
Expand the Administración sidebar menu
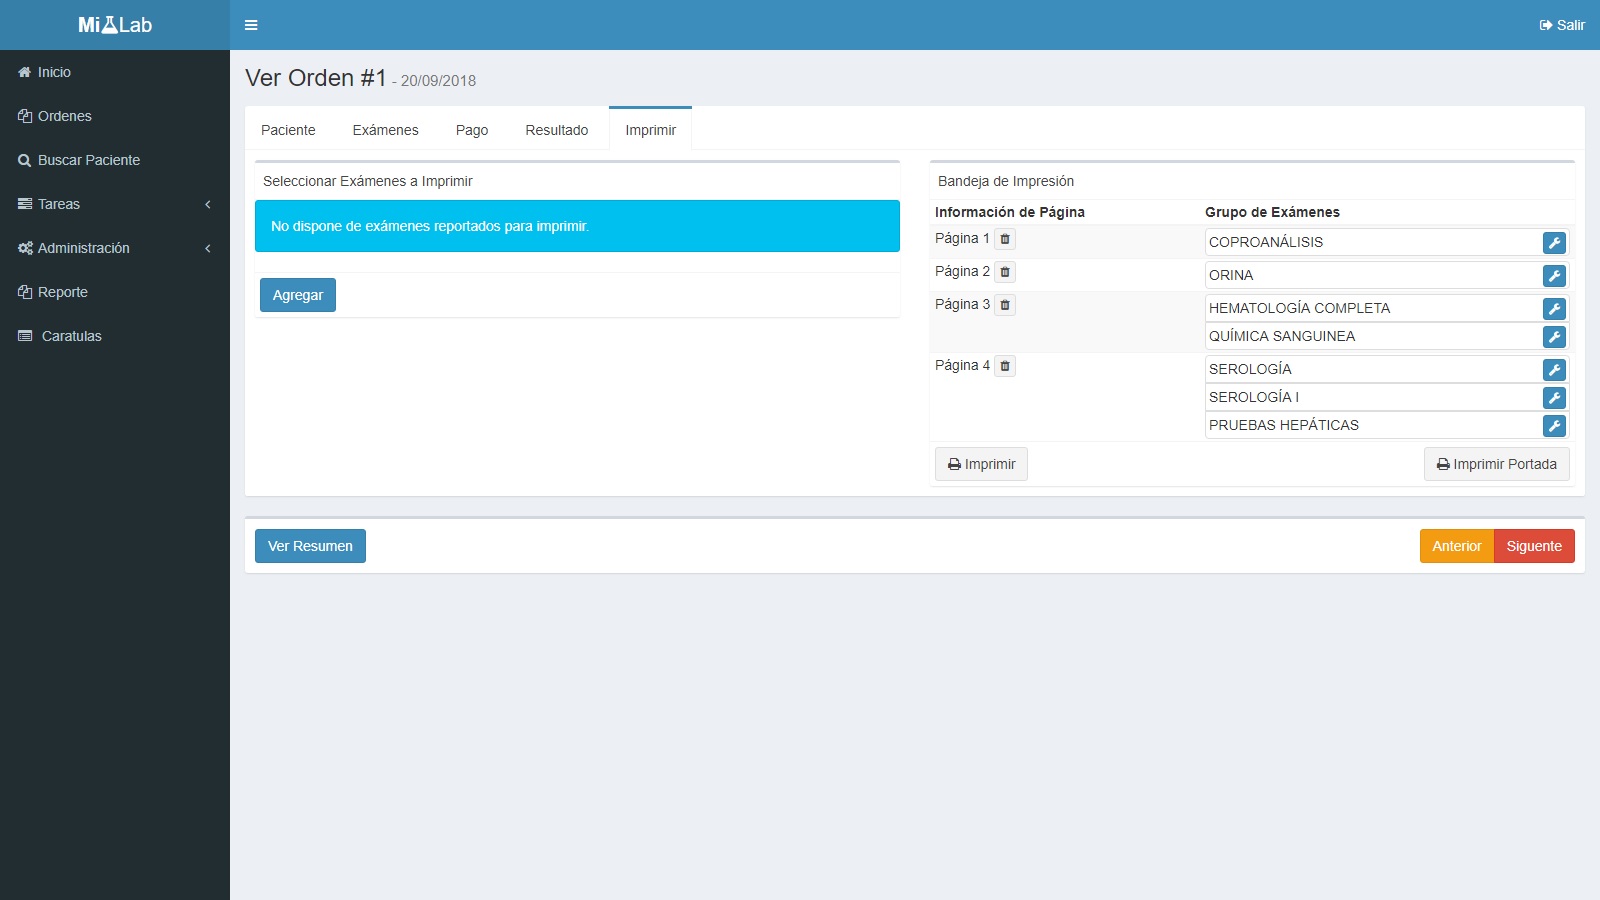click(115, 248)
